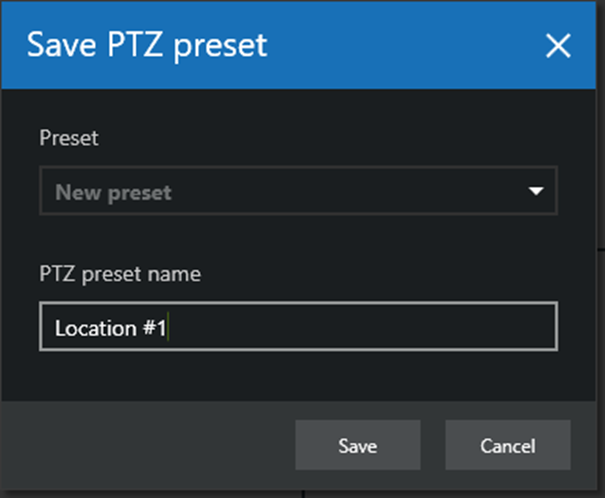Click the Preset label
605x498 pixels.
69,138
